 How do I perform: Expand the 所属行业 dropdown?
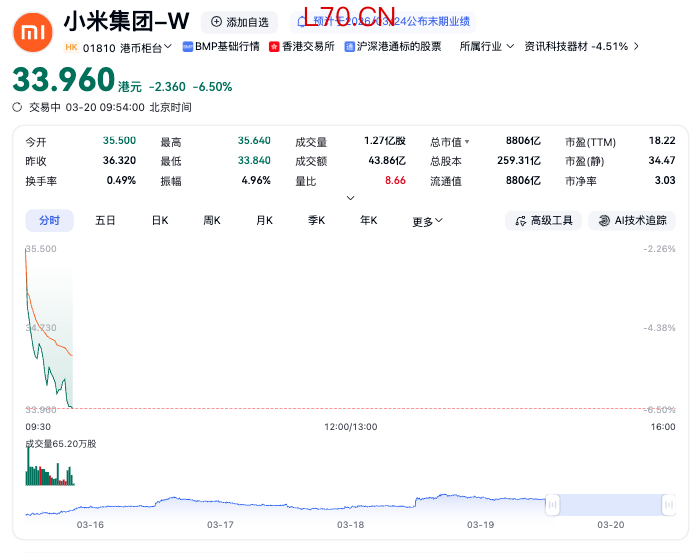coord(487,46)
